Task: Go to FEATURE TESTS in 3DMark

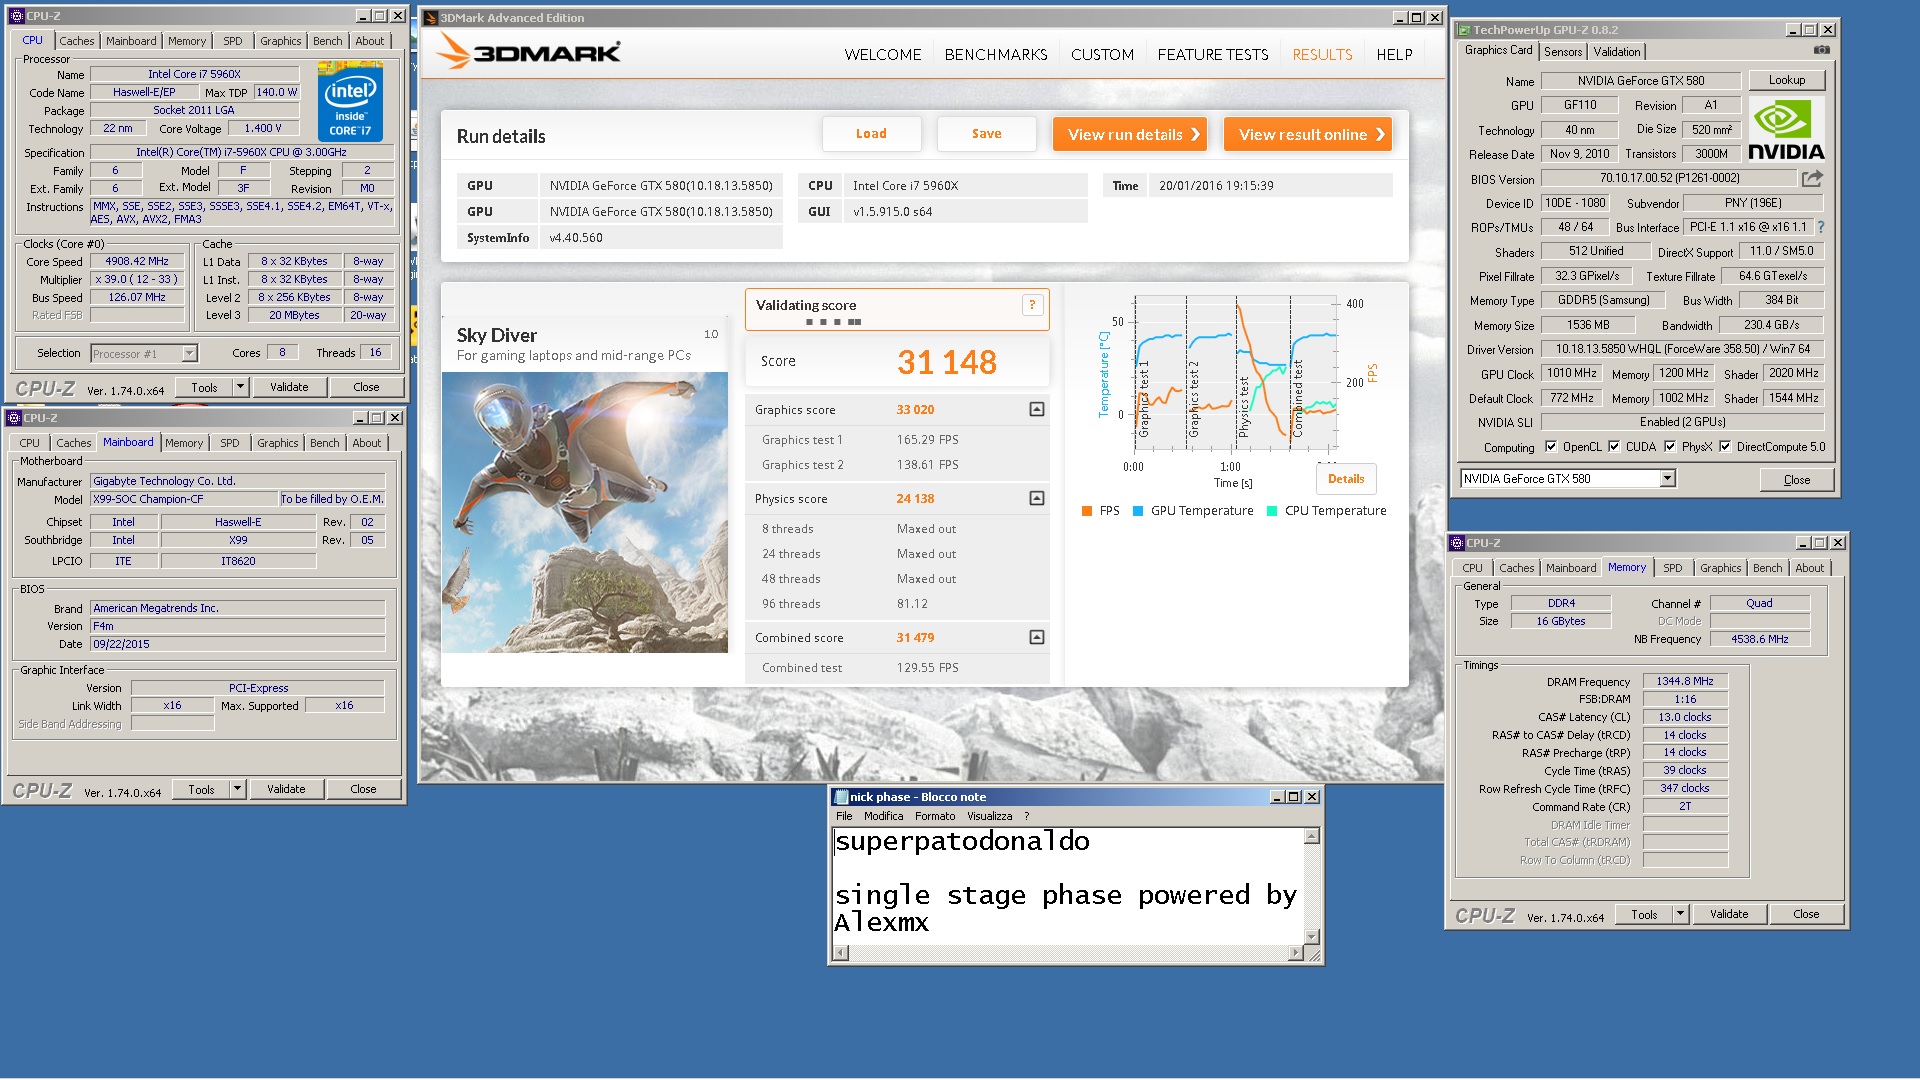Action: [1213, 55]
